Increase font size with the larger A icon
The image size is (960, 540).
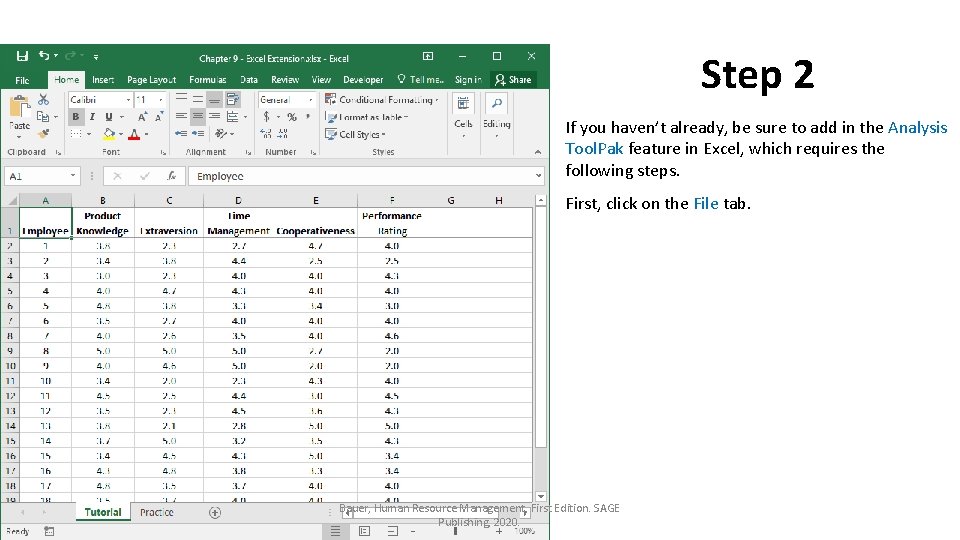[x=142, y=116]
